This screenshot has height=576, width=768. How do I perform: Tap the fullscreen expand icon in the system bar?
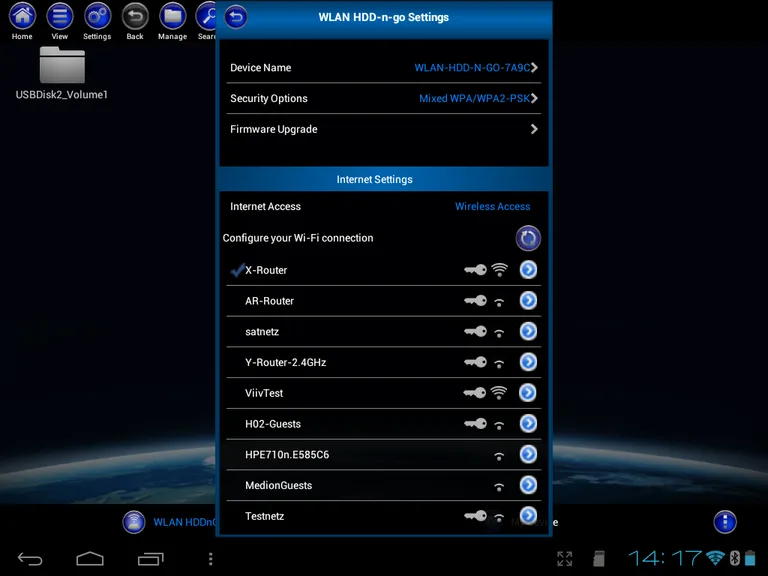click(565, 558)
